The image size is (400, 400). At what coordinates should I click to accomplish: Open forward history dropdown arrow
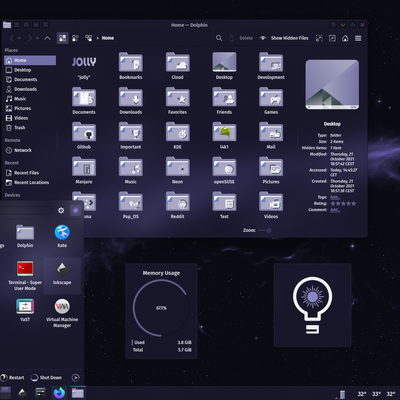[x=37, y=38]
